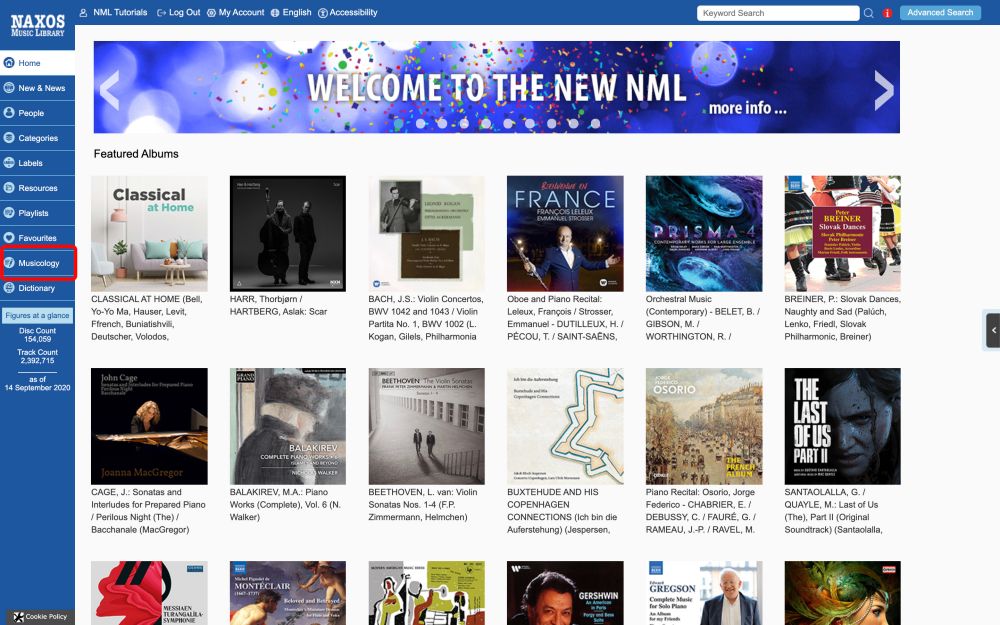Click the Advanced Search button
Image resolution: width=1000 pixels, height=625 pixels.
coord(940,13)
